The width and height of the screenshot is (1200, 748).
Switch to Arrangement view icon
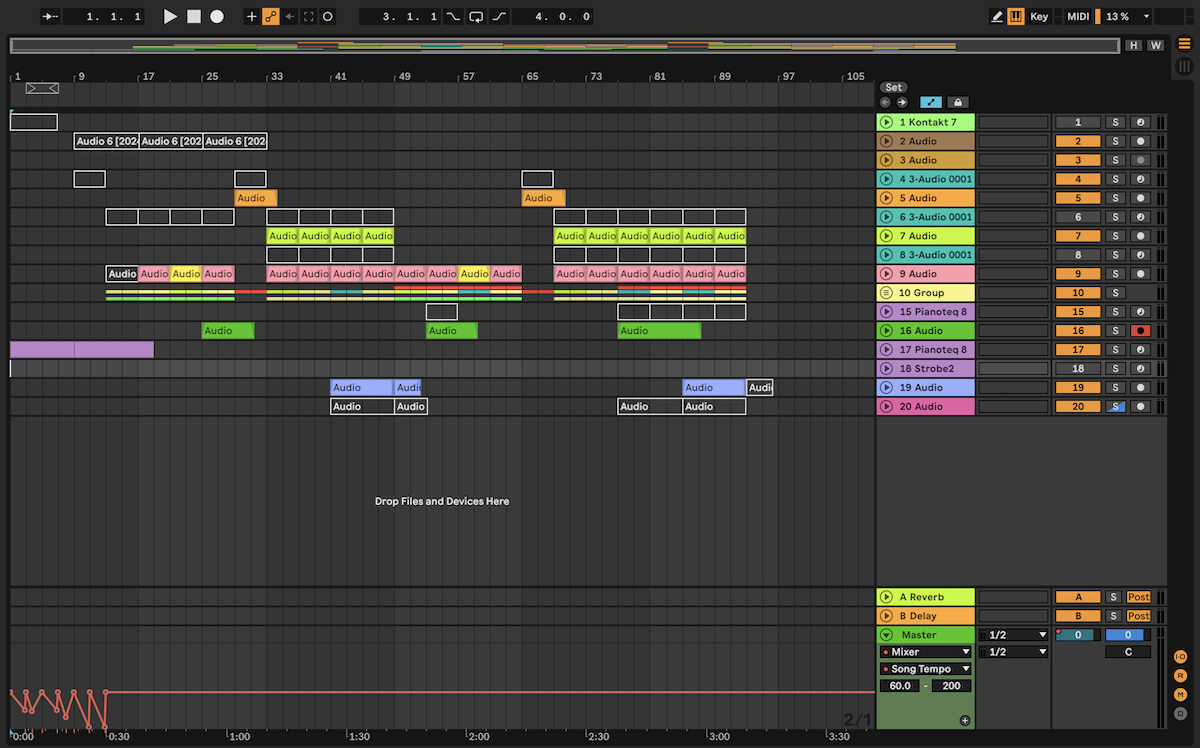[x=1185, y=44]
